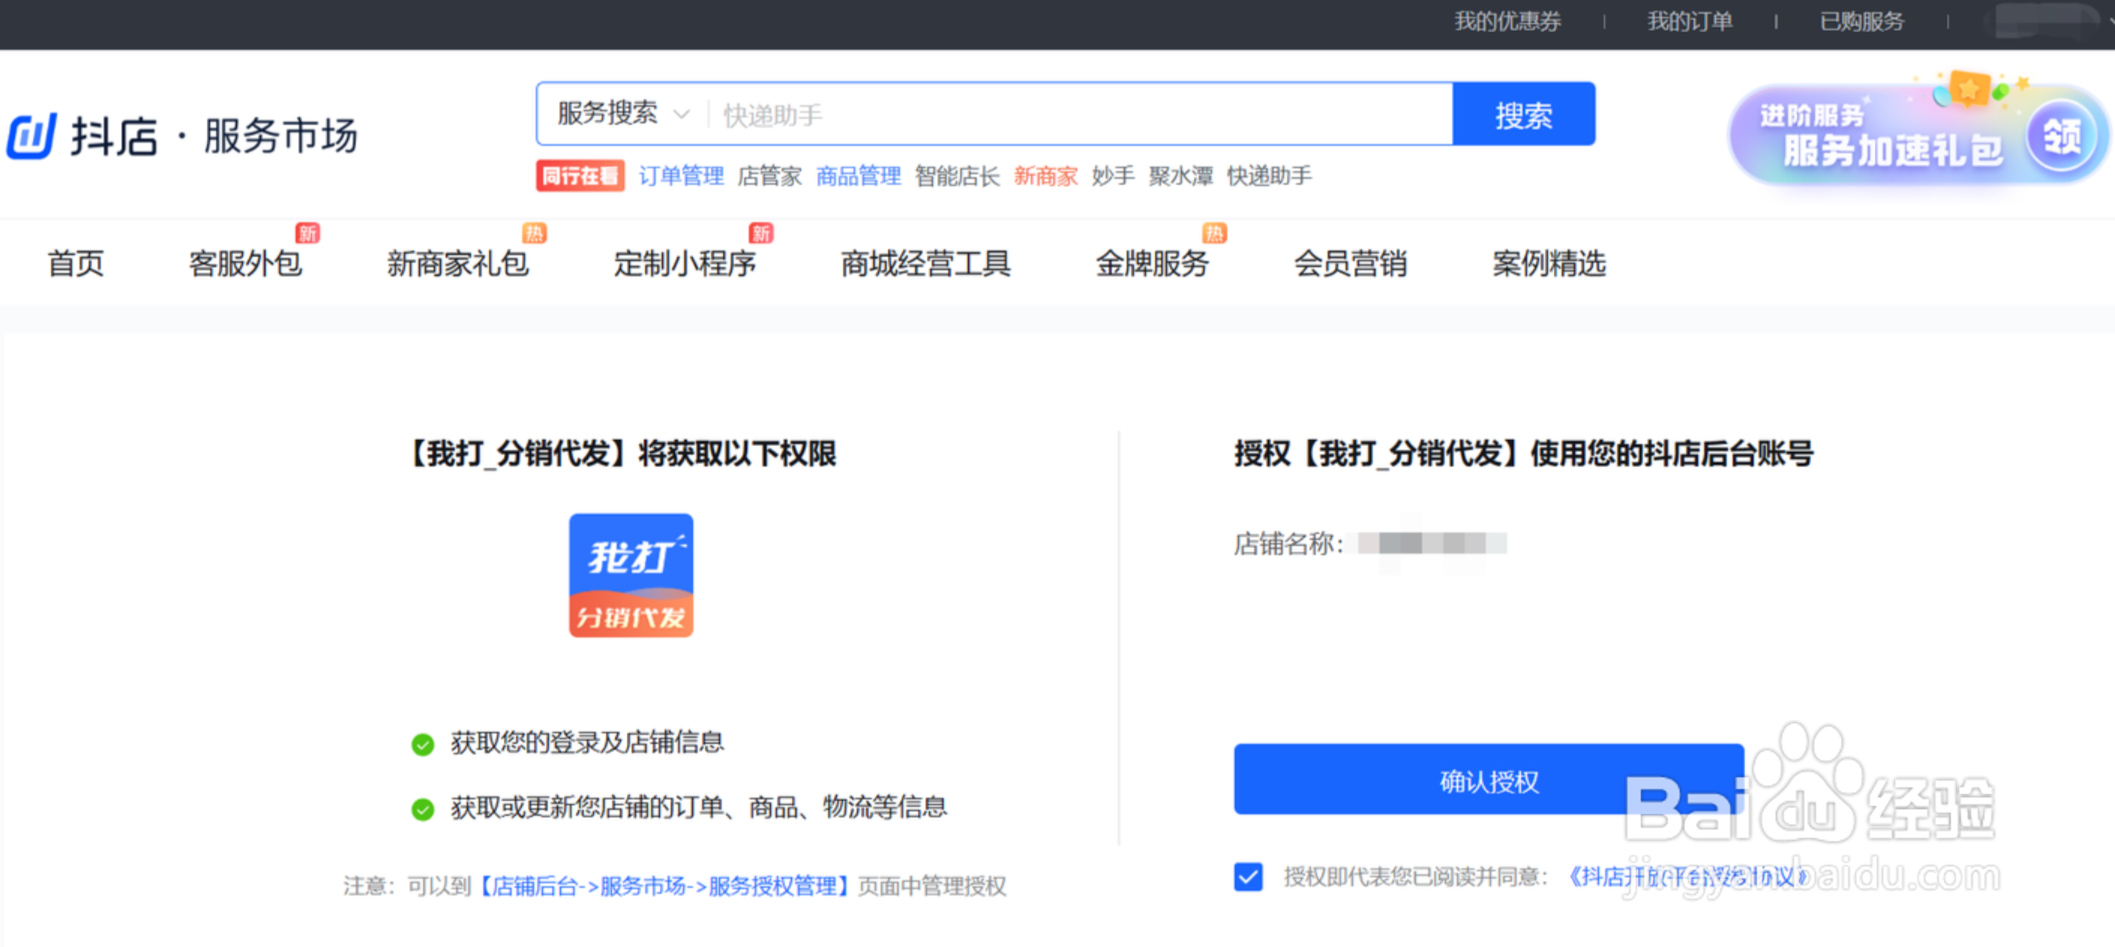Click the 热 badge on 新商家礼包

tap(534, 233)
